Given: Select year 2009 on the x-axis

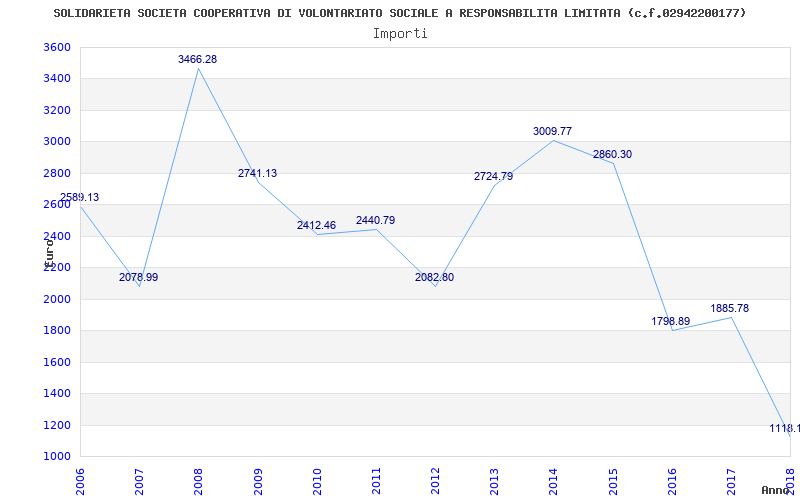Looking at the screenshot, I should click(258, 481).
